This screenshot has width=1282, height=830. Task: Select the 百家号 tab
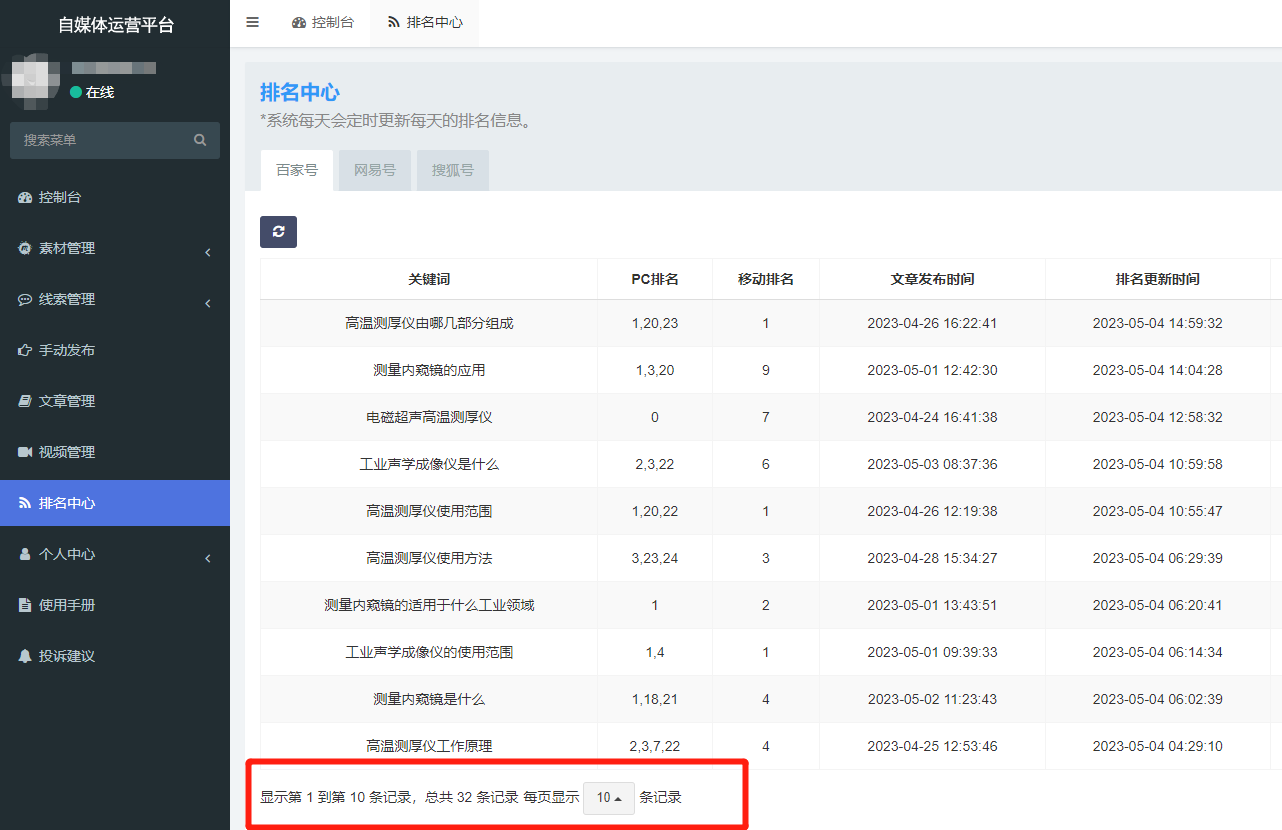coord(297,170)
